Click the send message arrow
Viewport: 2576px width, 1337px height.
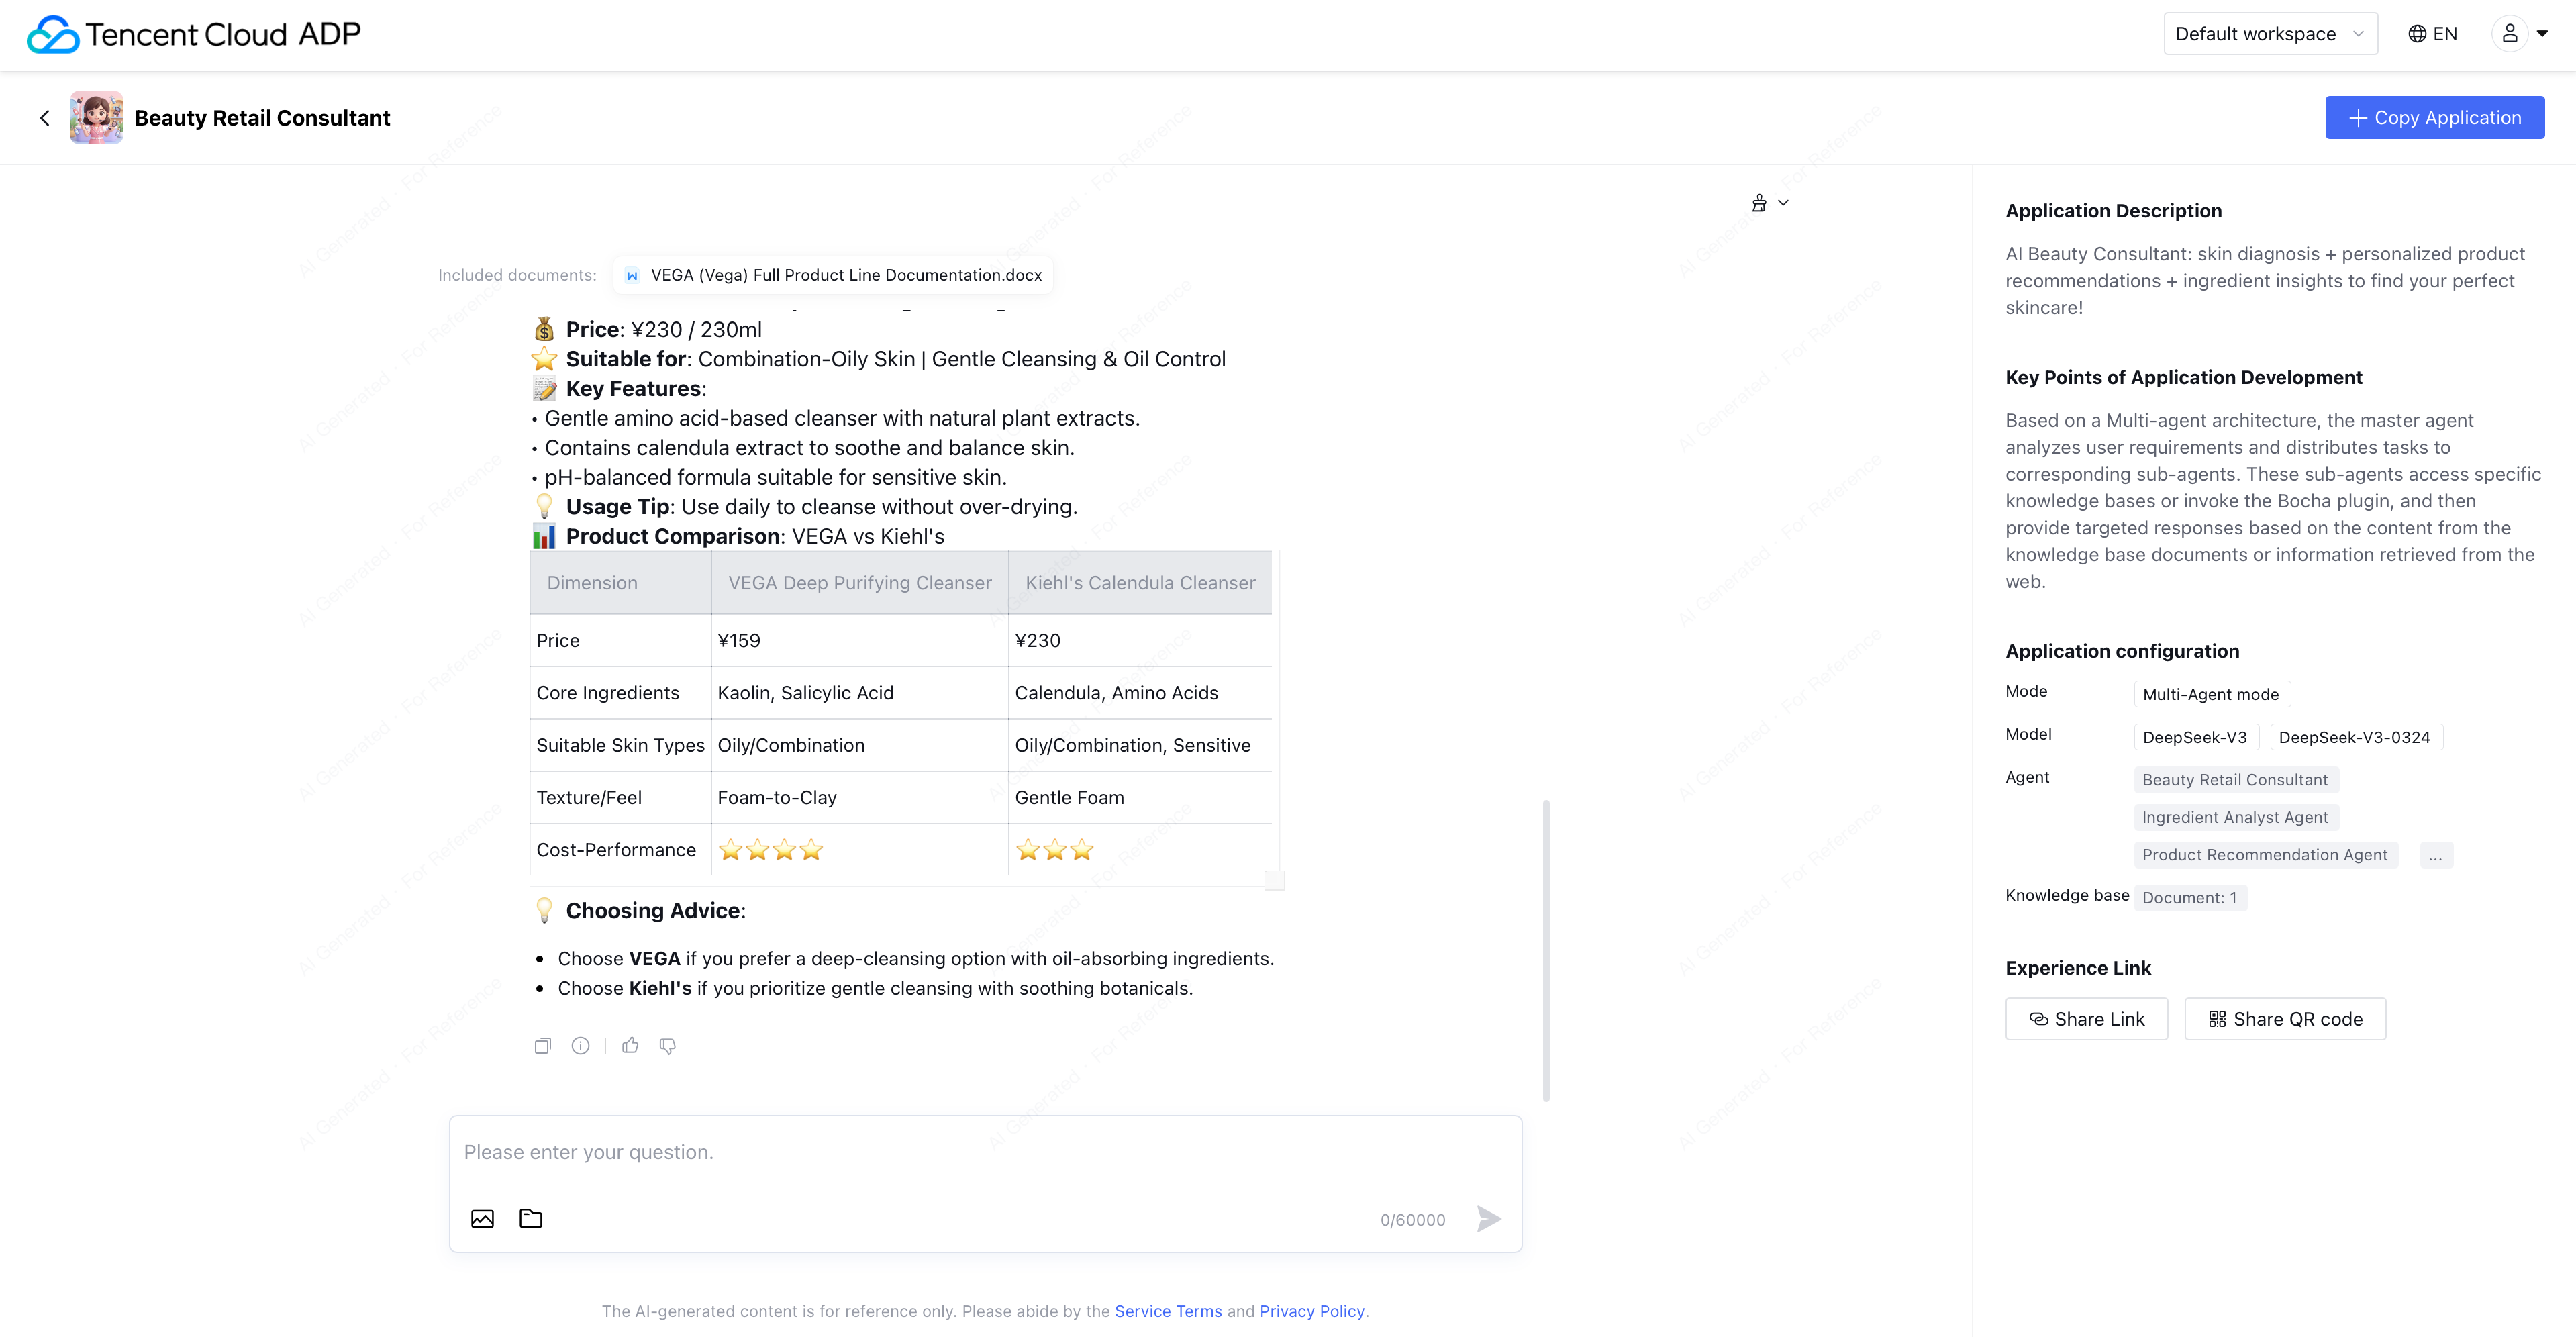coord(1488,1218)
